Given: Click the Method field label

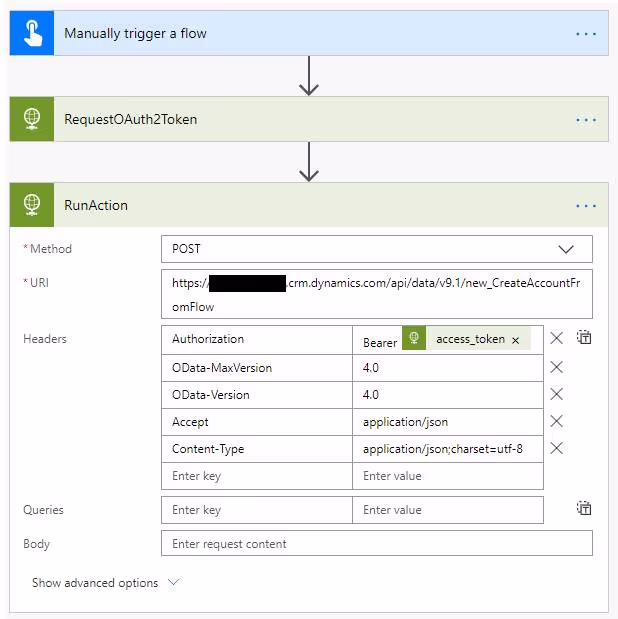Looking at the screenshot, I should pos(51,249).
